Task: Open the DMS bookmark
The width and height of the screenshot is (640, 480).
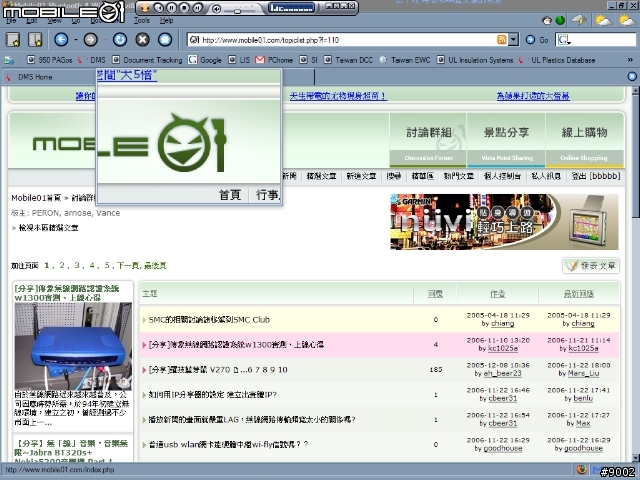Action: [92, 60]
